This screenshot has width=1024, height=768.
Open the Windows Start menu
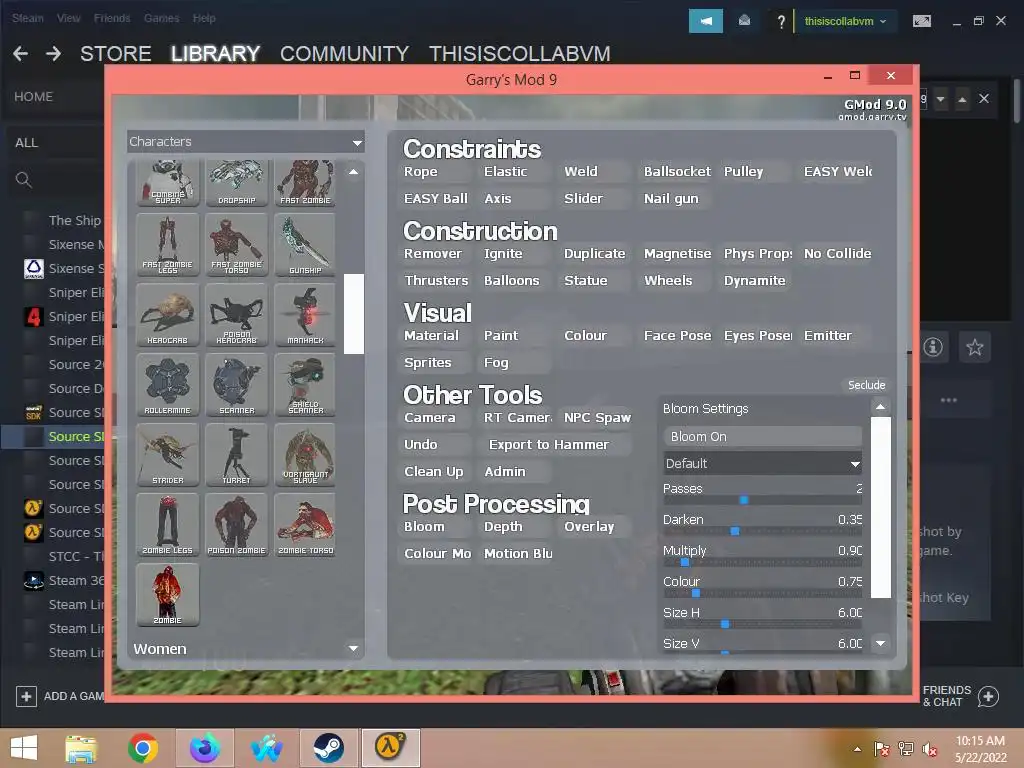tap(24, 748)
